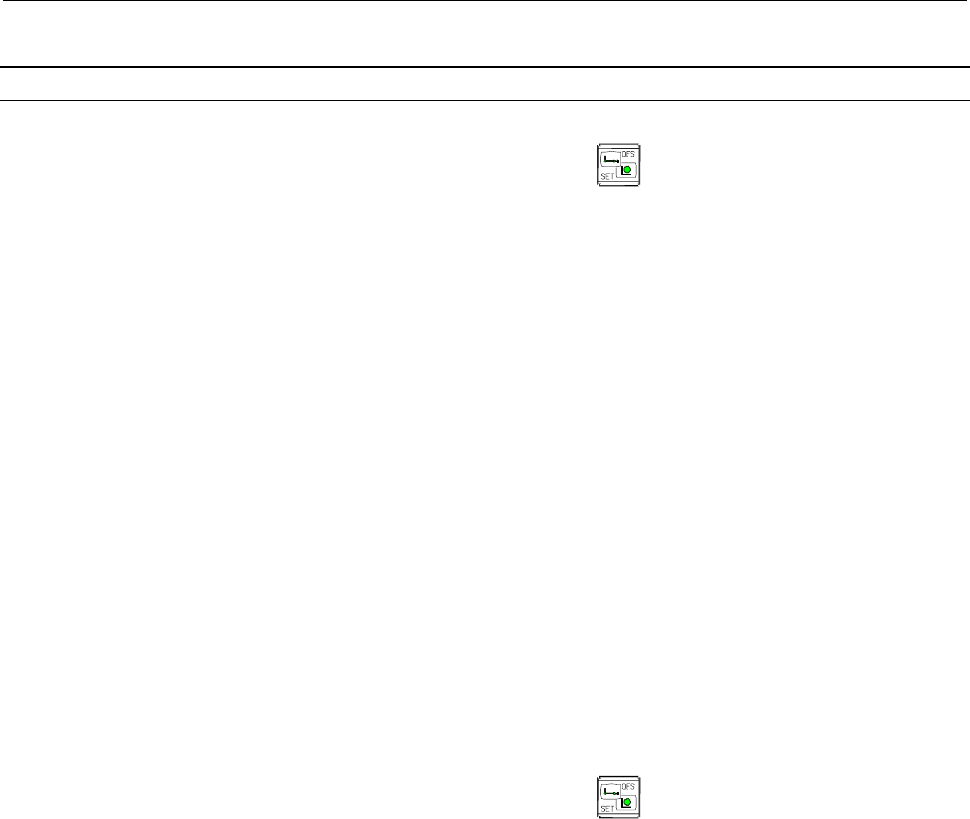Select the OFS label on the lower key

[x=628, y=787]
